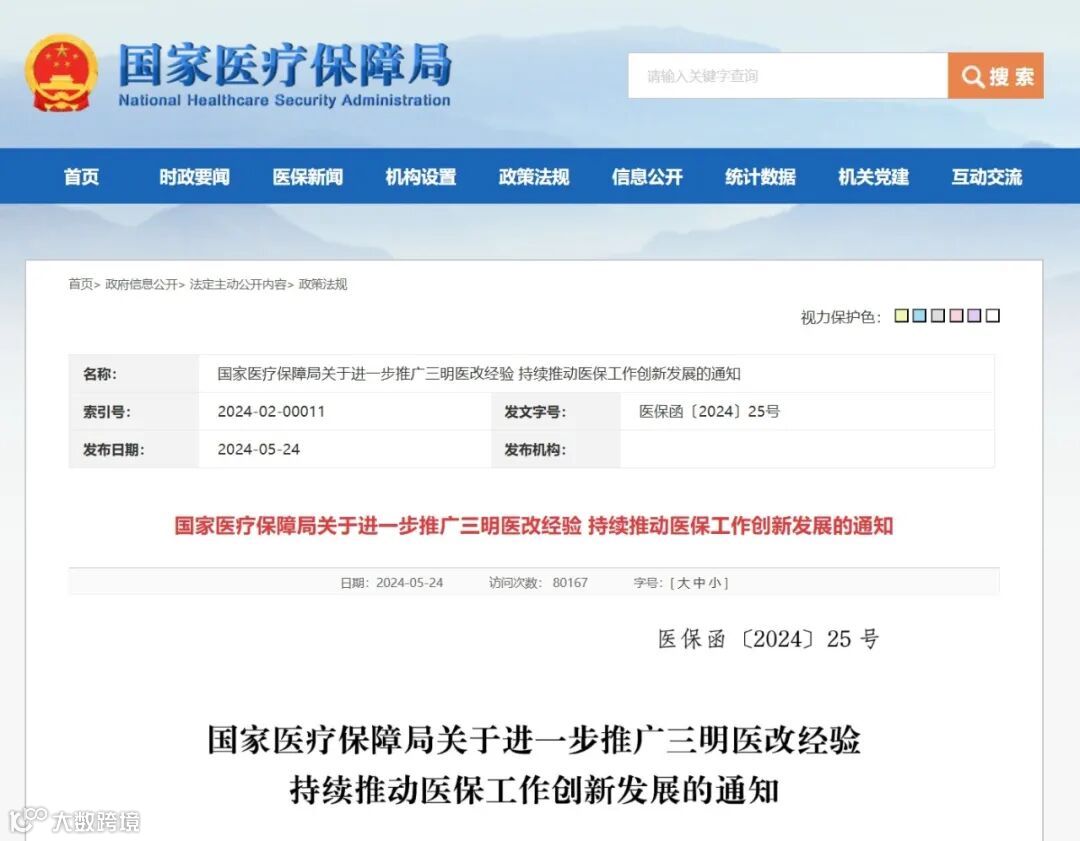This screenshot has height=841, width=1080.
Task: Click the publish date 2024-05-24 in table
Action: [x=259, y=449]
